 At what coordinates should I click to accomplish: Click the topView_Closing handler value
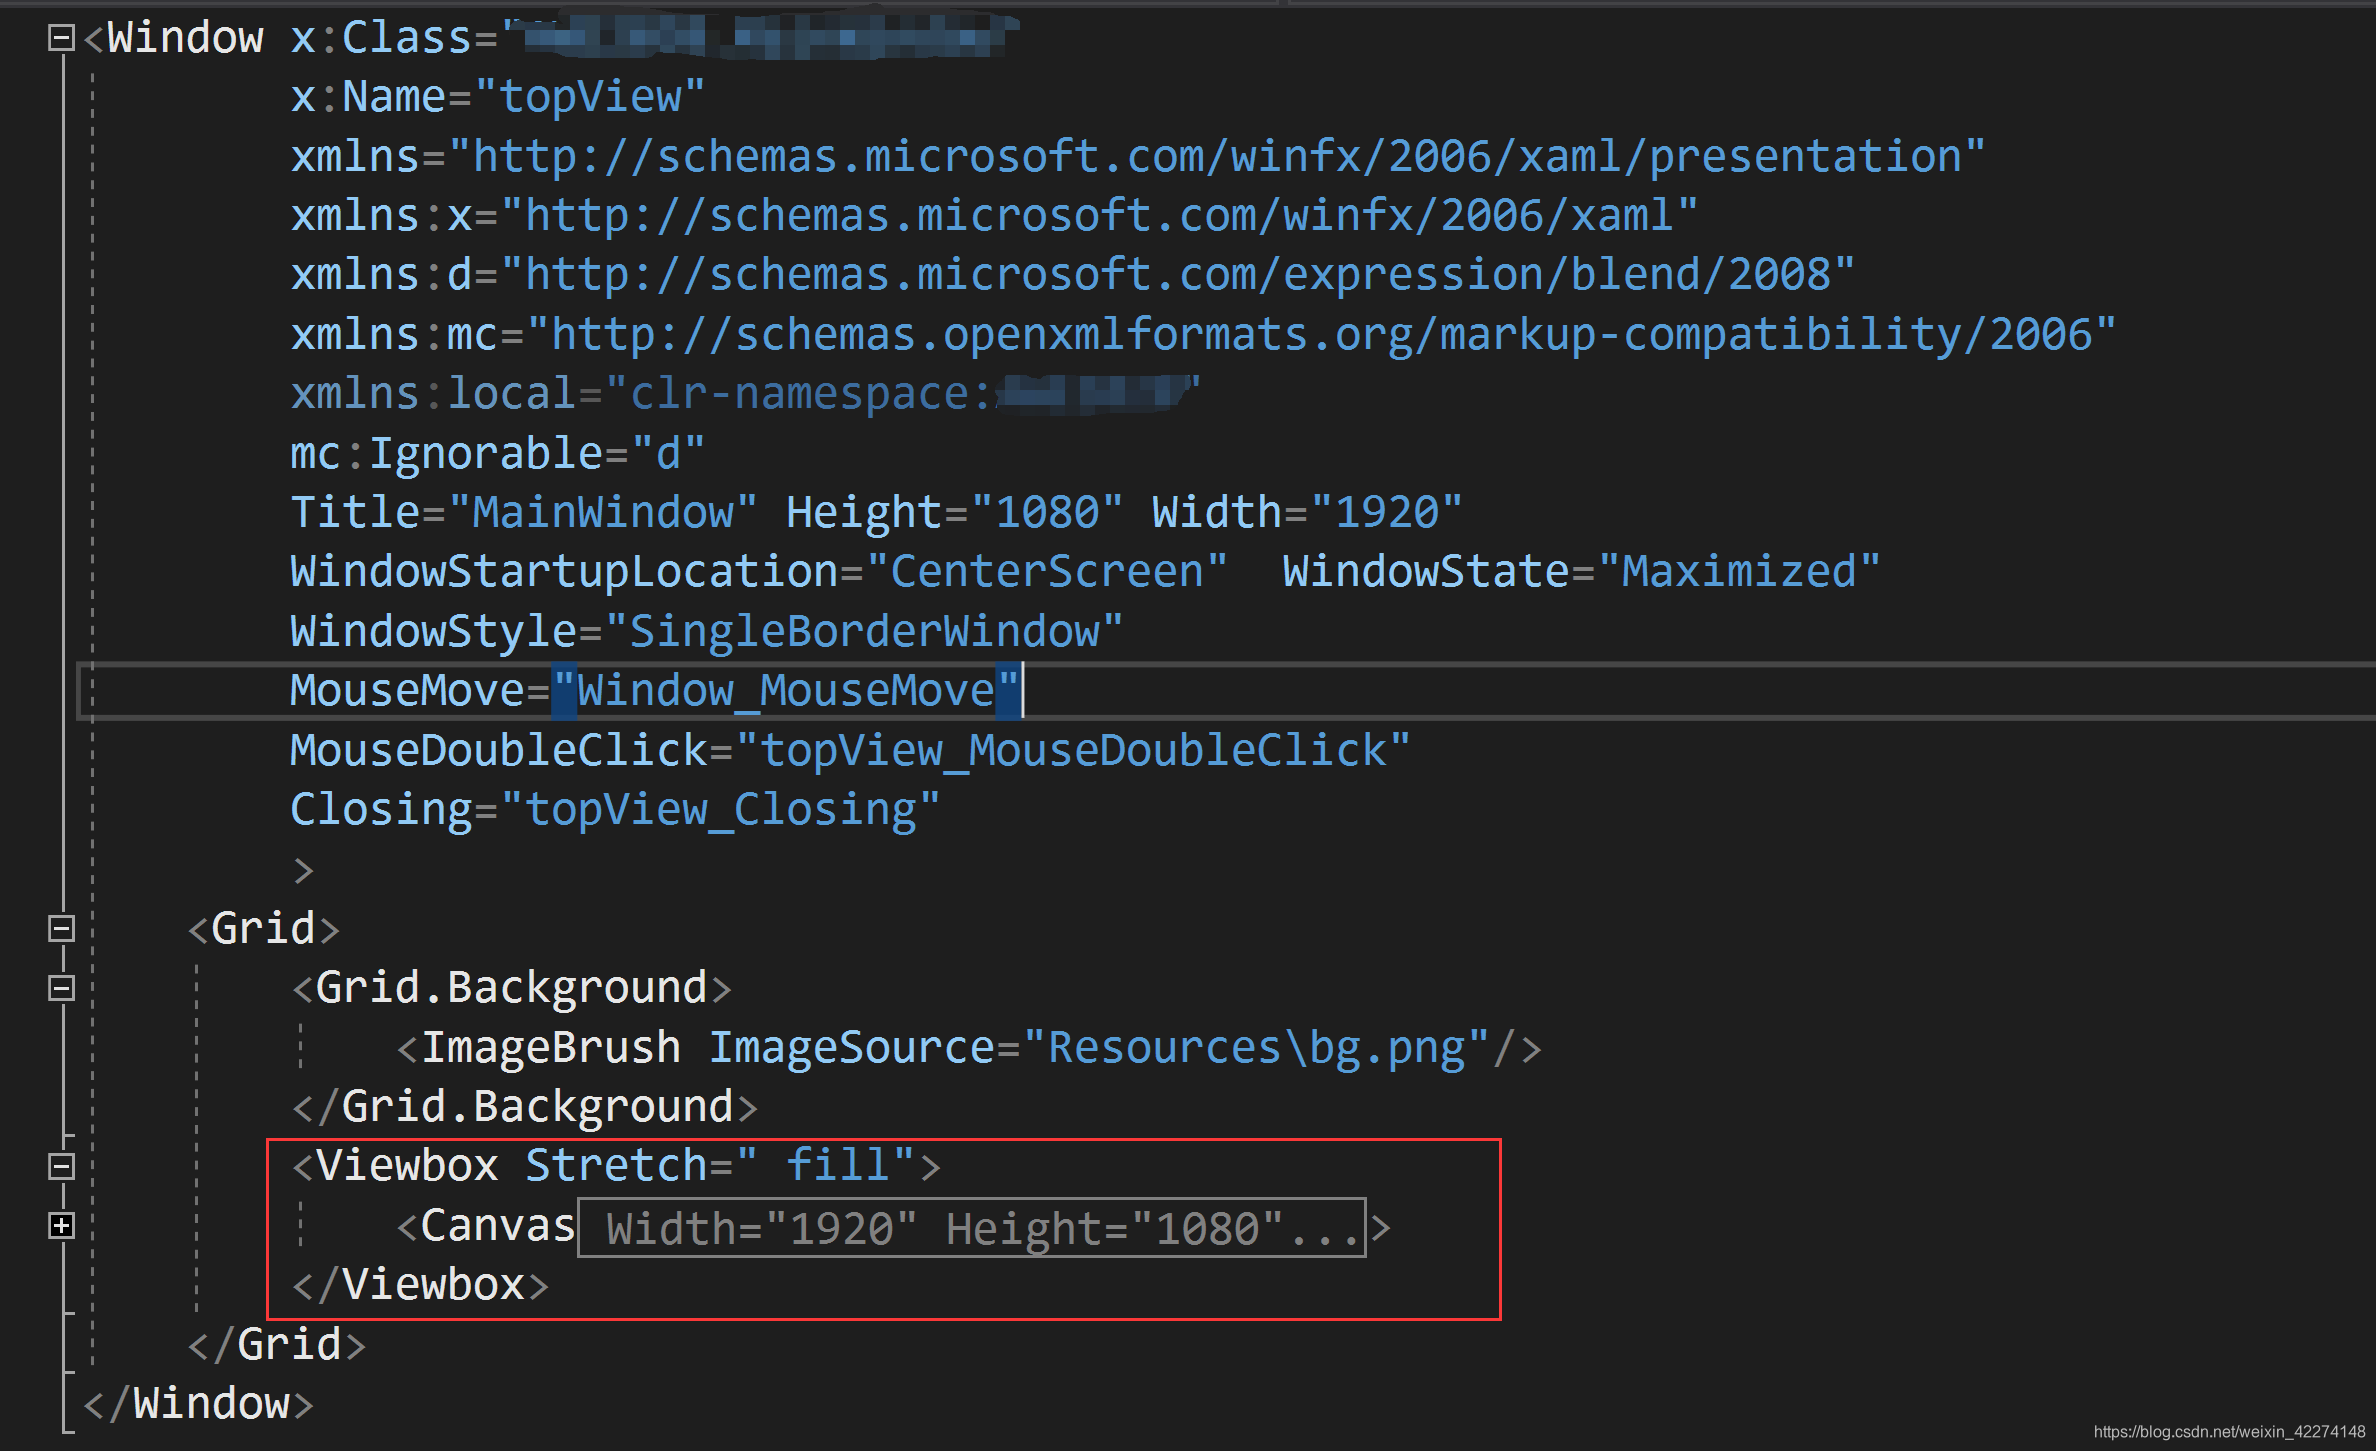720,810
